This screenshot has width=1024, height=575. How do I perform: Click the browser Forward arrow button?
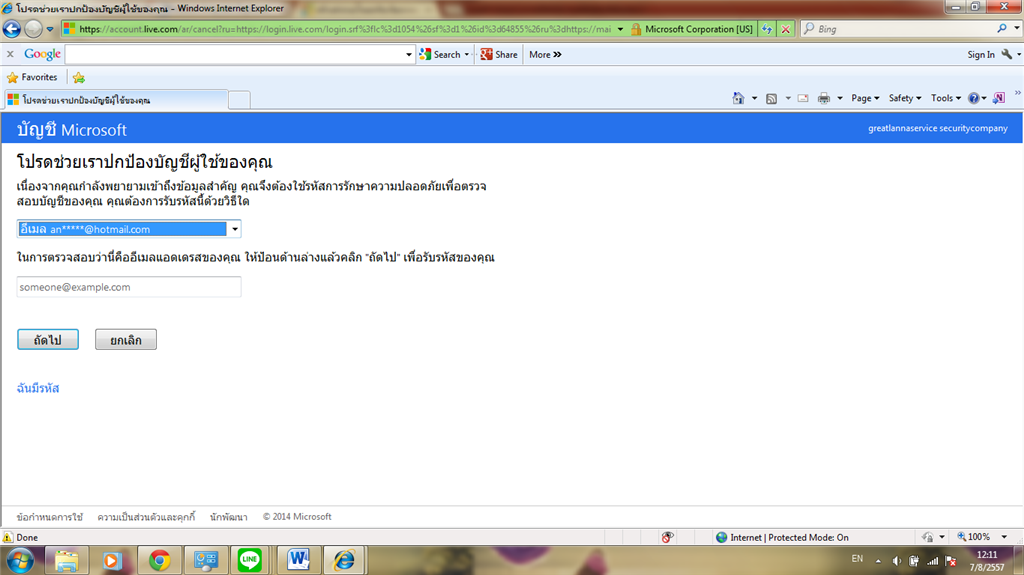(33, 29)
